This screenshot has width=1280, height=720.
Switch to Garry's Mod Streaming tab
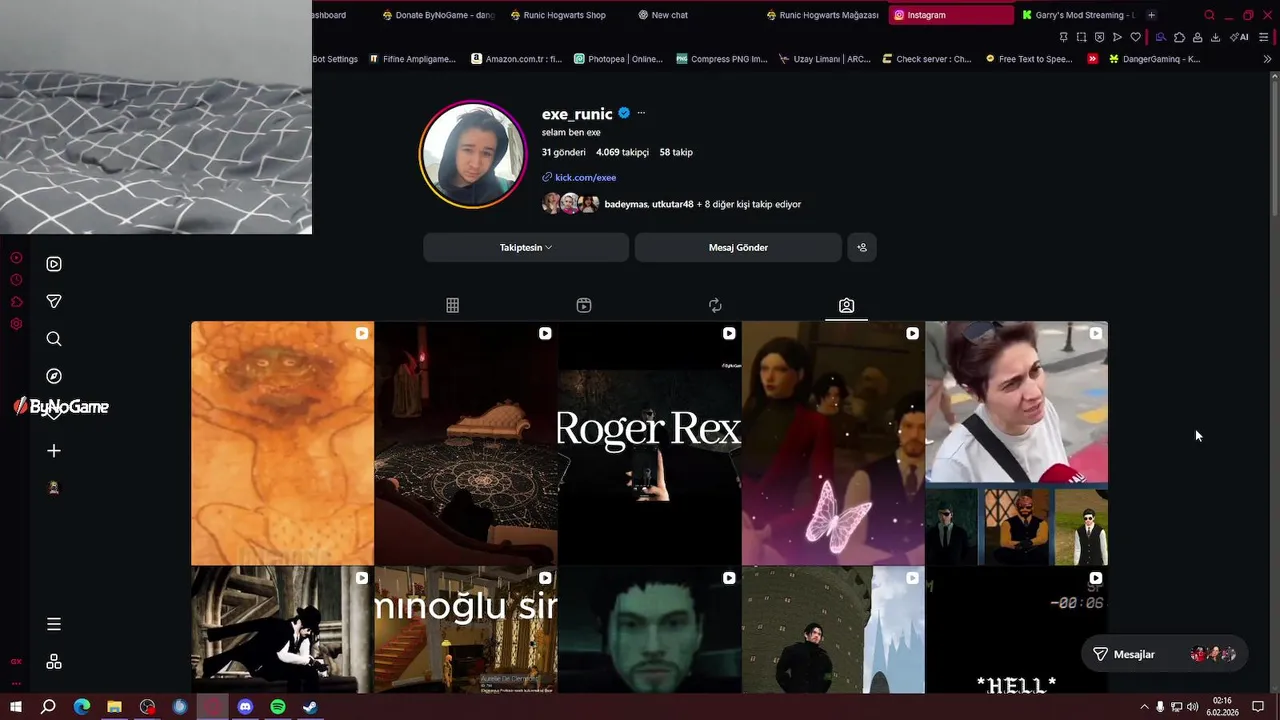tap(1078, 15)
